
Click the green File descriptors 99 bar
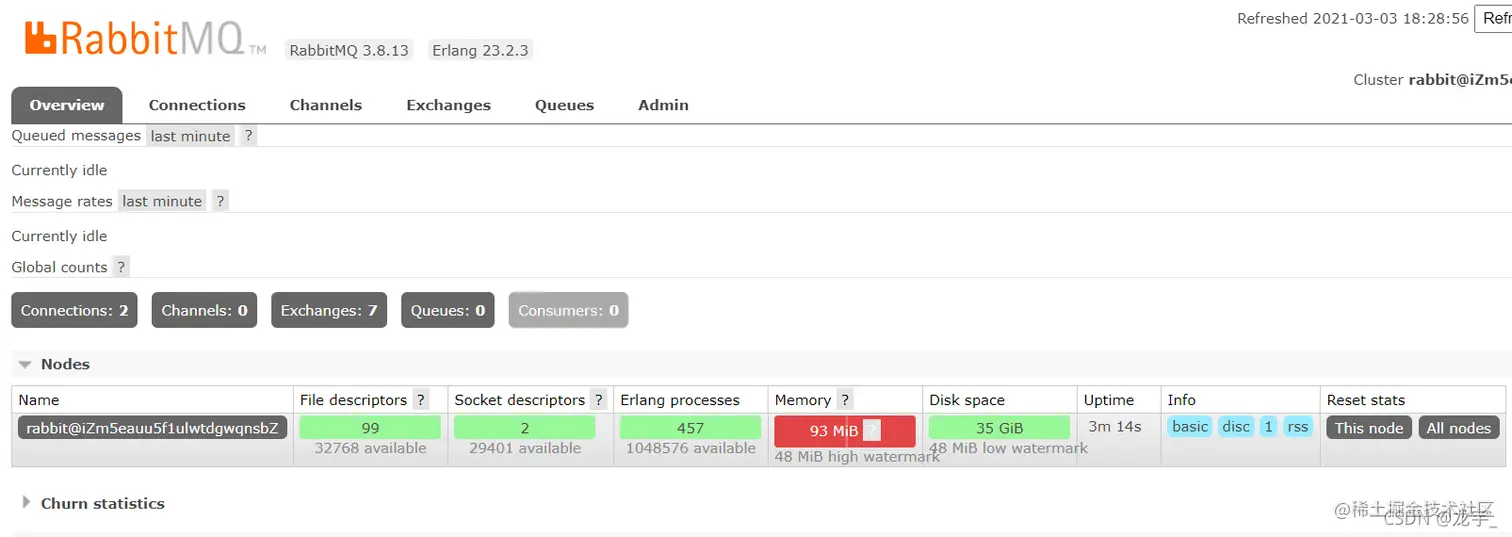coord(370,427)
